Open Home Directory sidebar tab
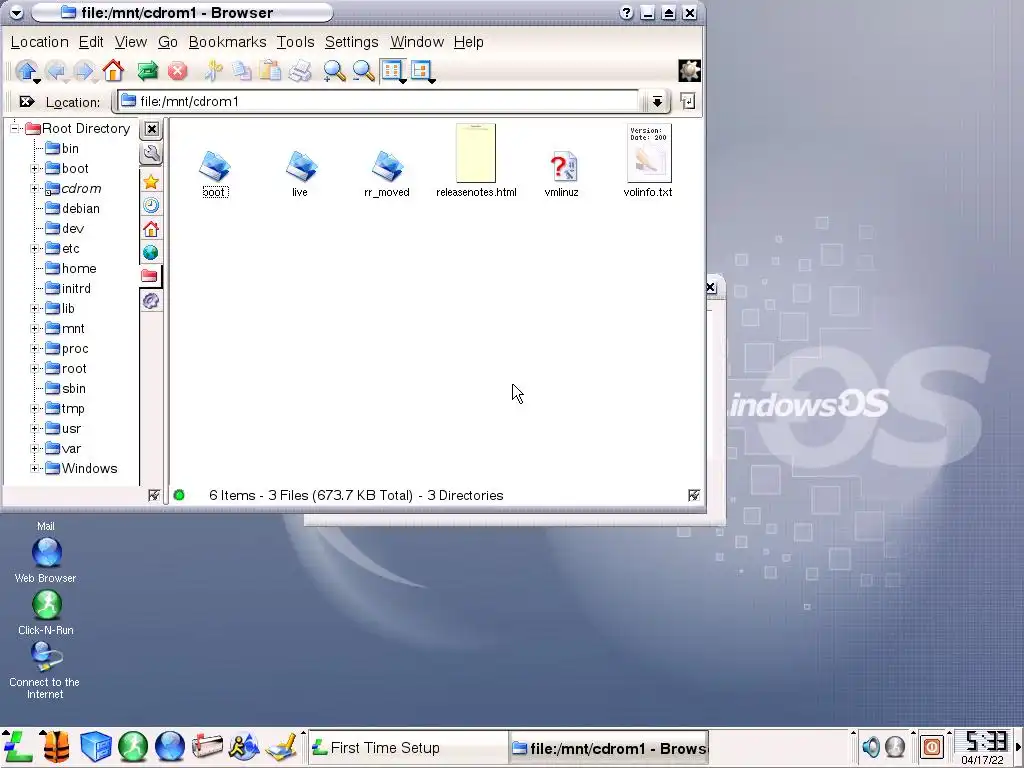Image resolution: width=1024 pixels, height=768 pixels. (x=151, y=229)
